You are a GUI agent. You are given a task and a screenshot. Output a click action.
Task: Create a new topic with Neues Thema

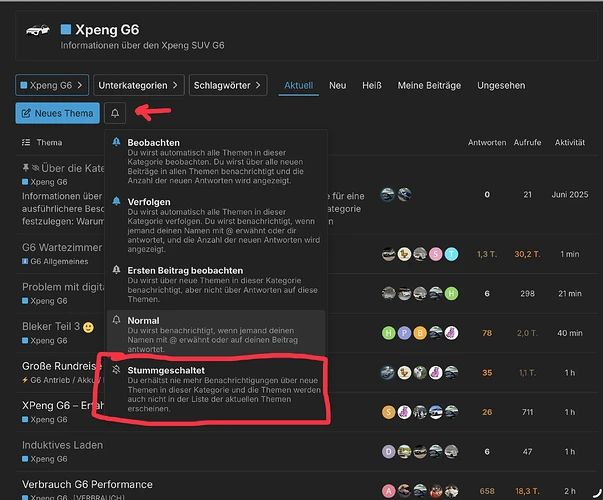coord(57,113)
